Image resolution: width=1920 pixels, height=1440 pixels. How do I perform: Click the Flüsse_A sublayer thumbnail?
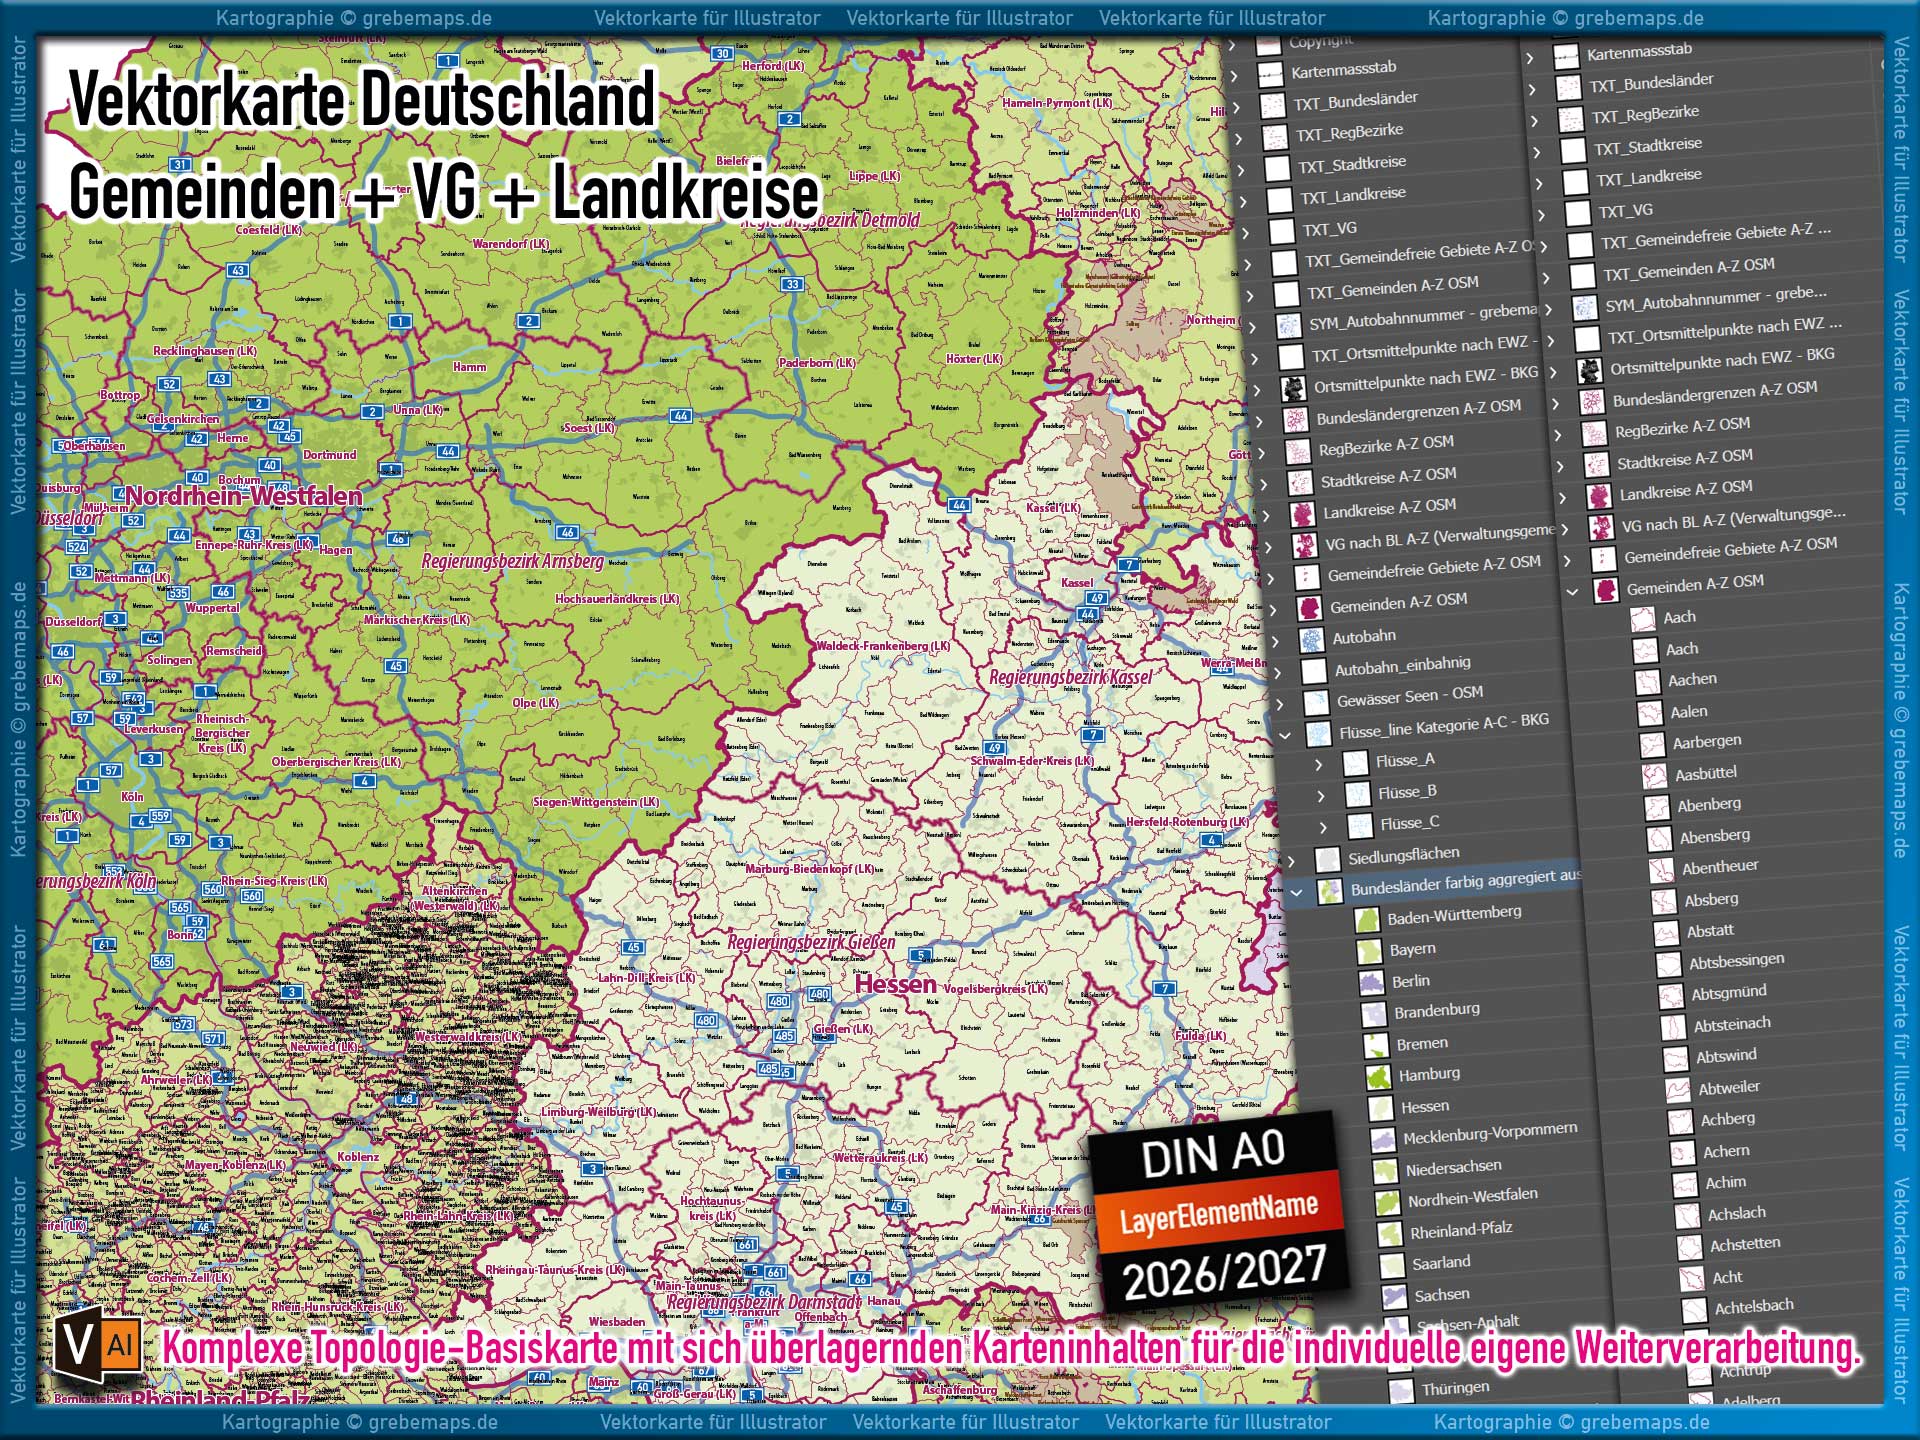(x=1355, y=764)
